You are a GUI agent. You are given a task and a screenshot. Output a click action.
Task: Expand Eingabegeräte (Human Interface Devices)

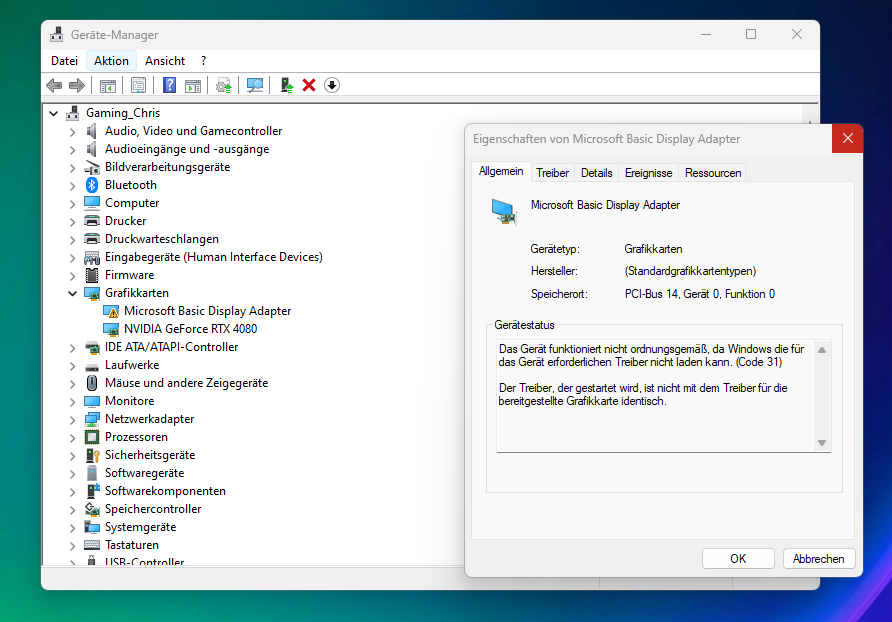coord(72,257)
